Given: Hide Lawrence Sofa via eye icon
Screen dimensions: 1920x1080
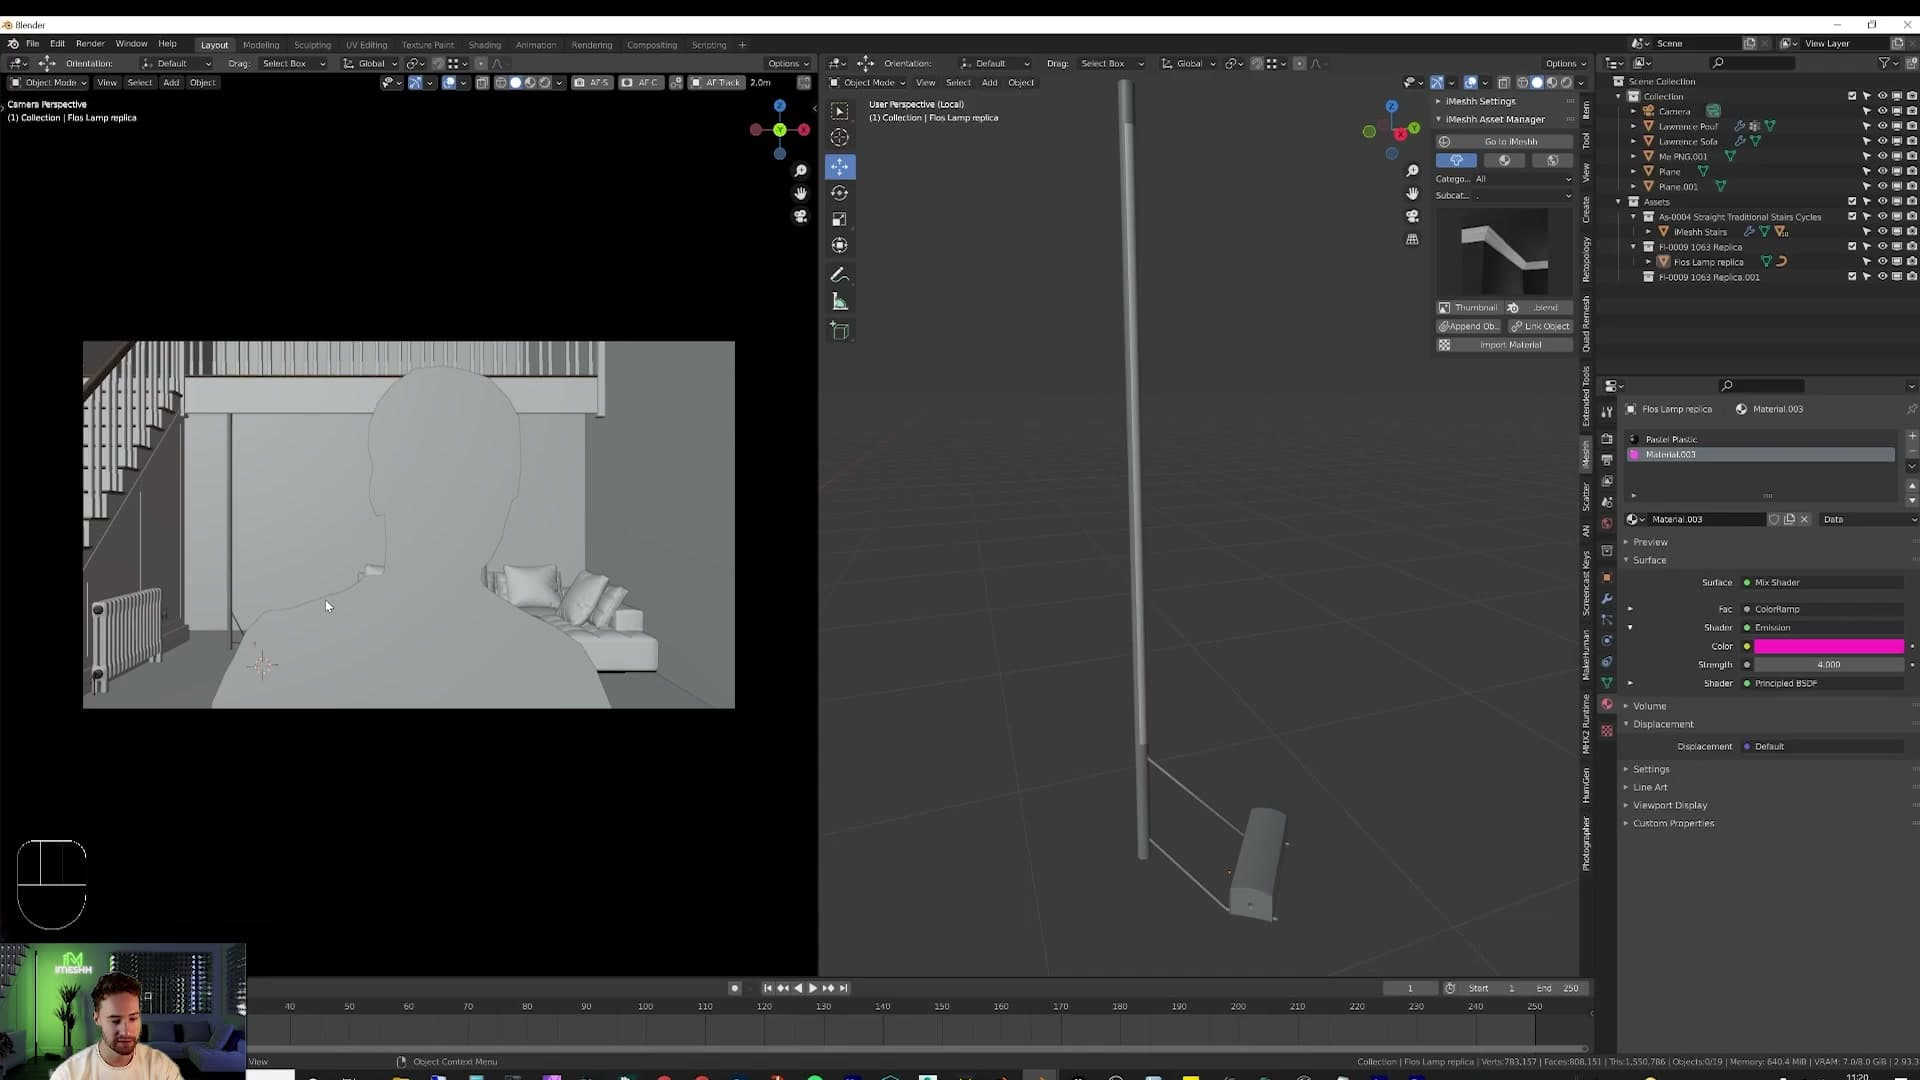Looking at the screenshot, I should coord(1882,141).
